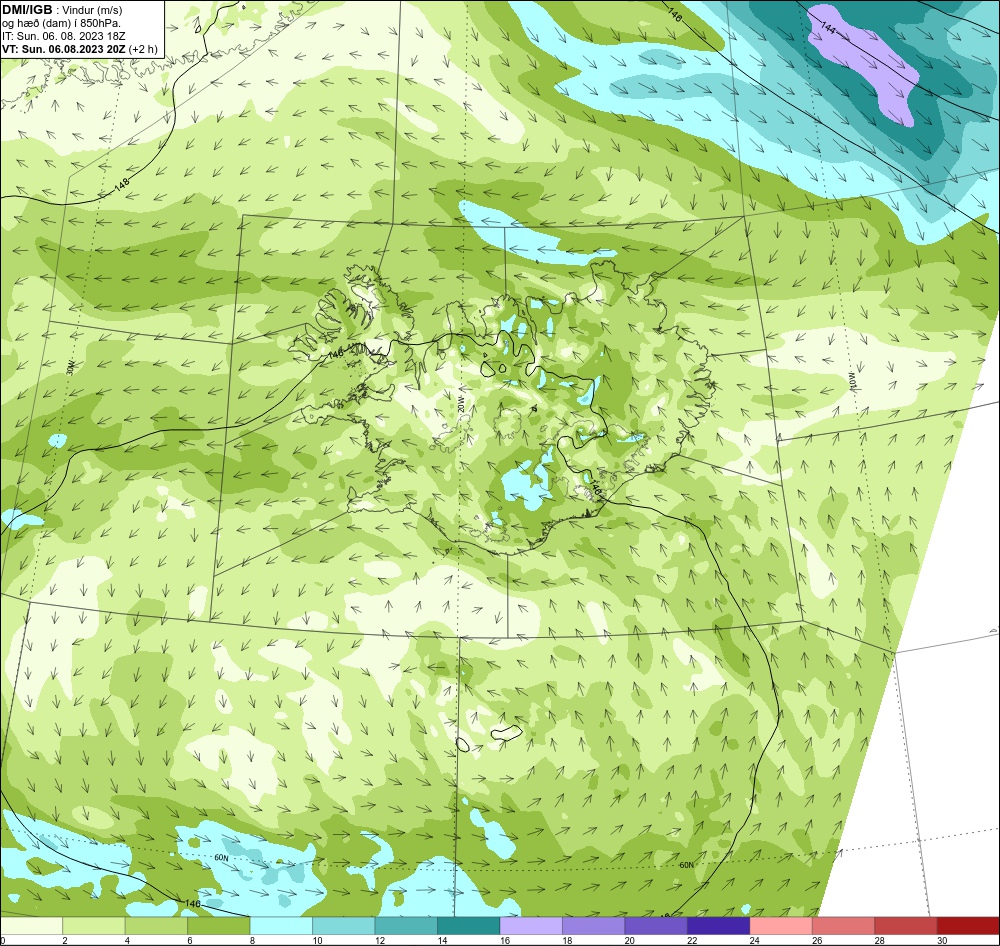Select the 6–8 m/s darker green swatch

pos(219,926)
